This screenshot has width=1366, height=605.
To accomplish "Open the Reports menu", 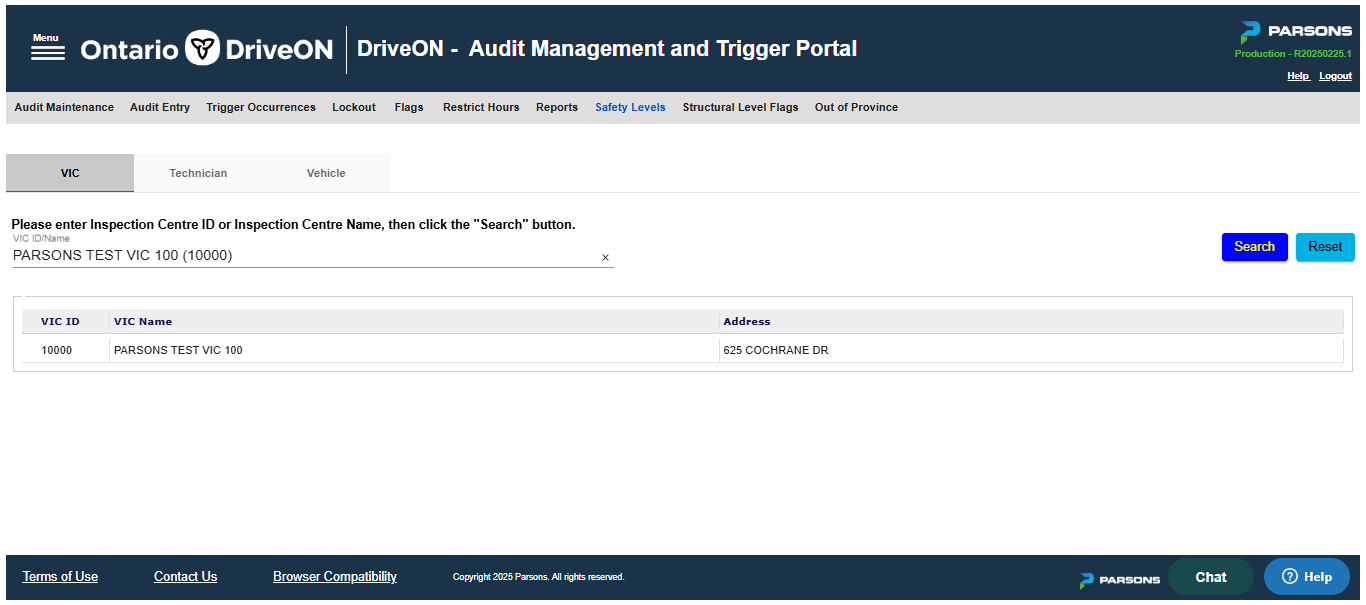I will click(x=557, y=107).
